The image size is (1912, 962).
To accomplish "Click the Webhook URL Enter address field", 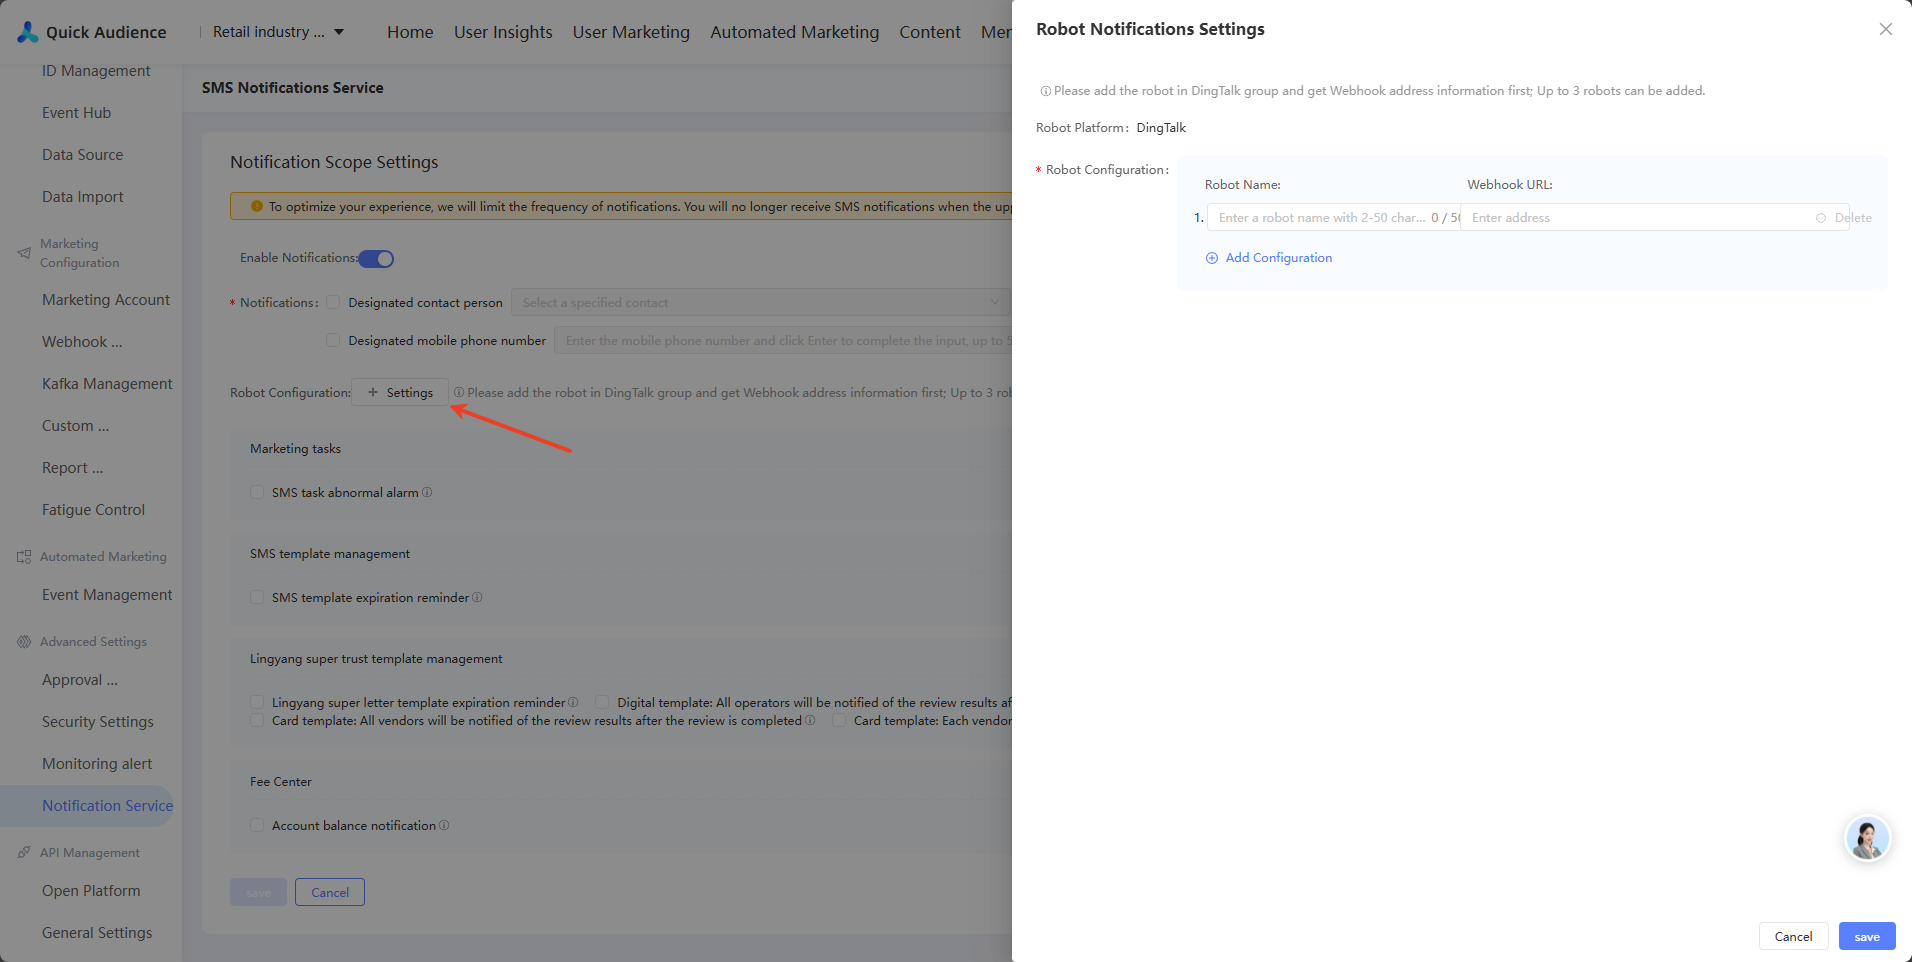I will coord(1655,218).
